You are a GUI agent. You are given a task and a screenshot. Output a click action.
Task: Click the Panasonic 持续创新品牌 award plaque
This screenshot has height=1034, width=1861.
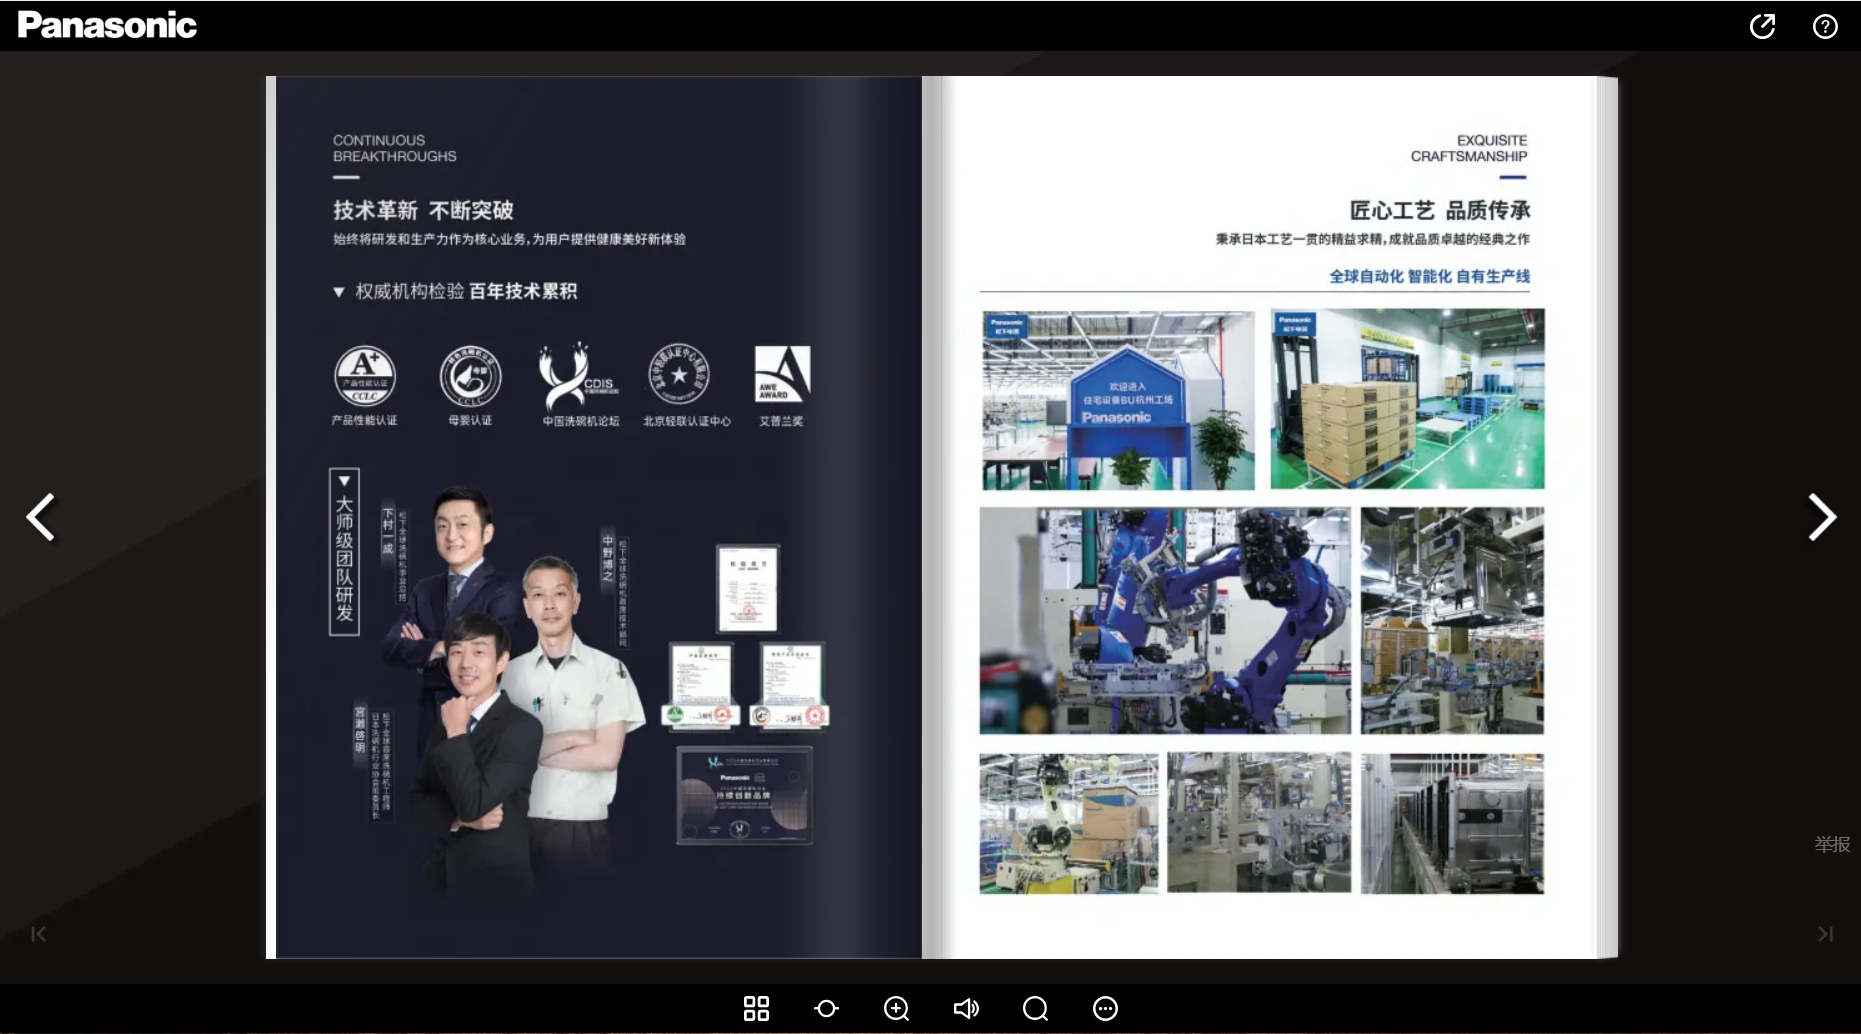click(744, 796)
